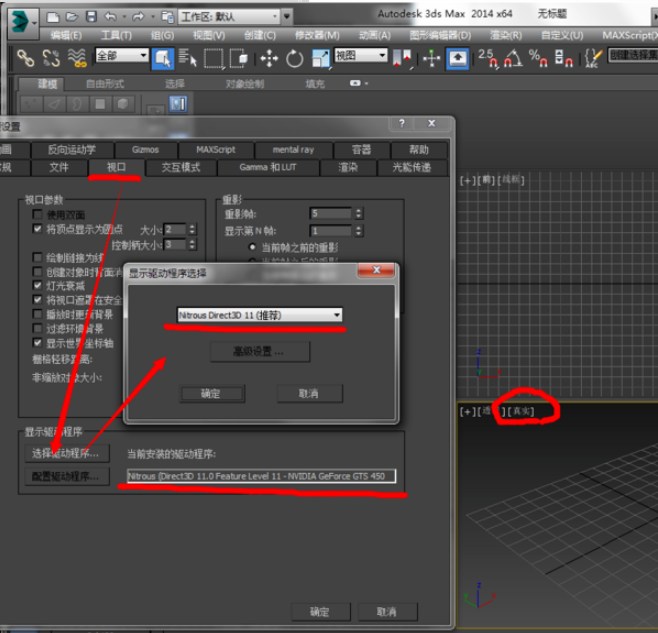658x633 pixels.
Task: Enable the 使用双面 checkbox
Action: (37, 214)
